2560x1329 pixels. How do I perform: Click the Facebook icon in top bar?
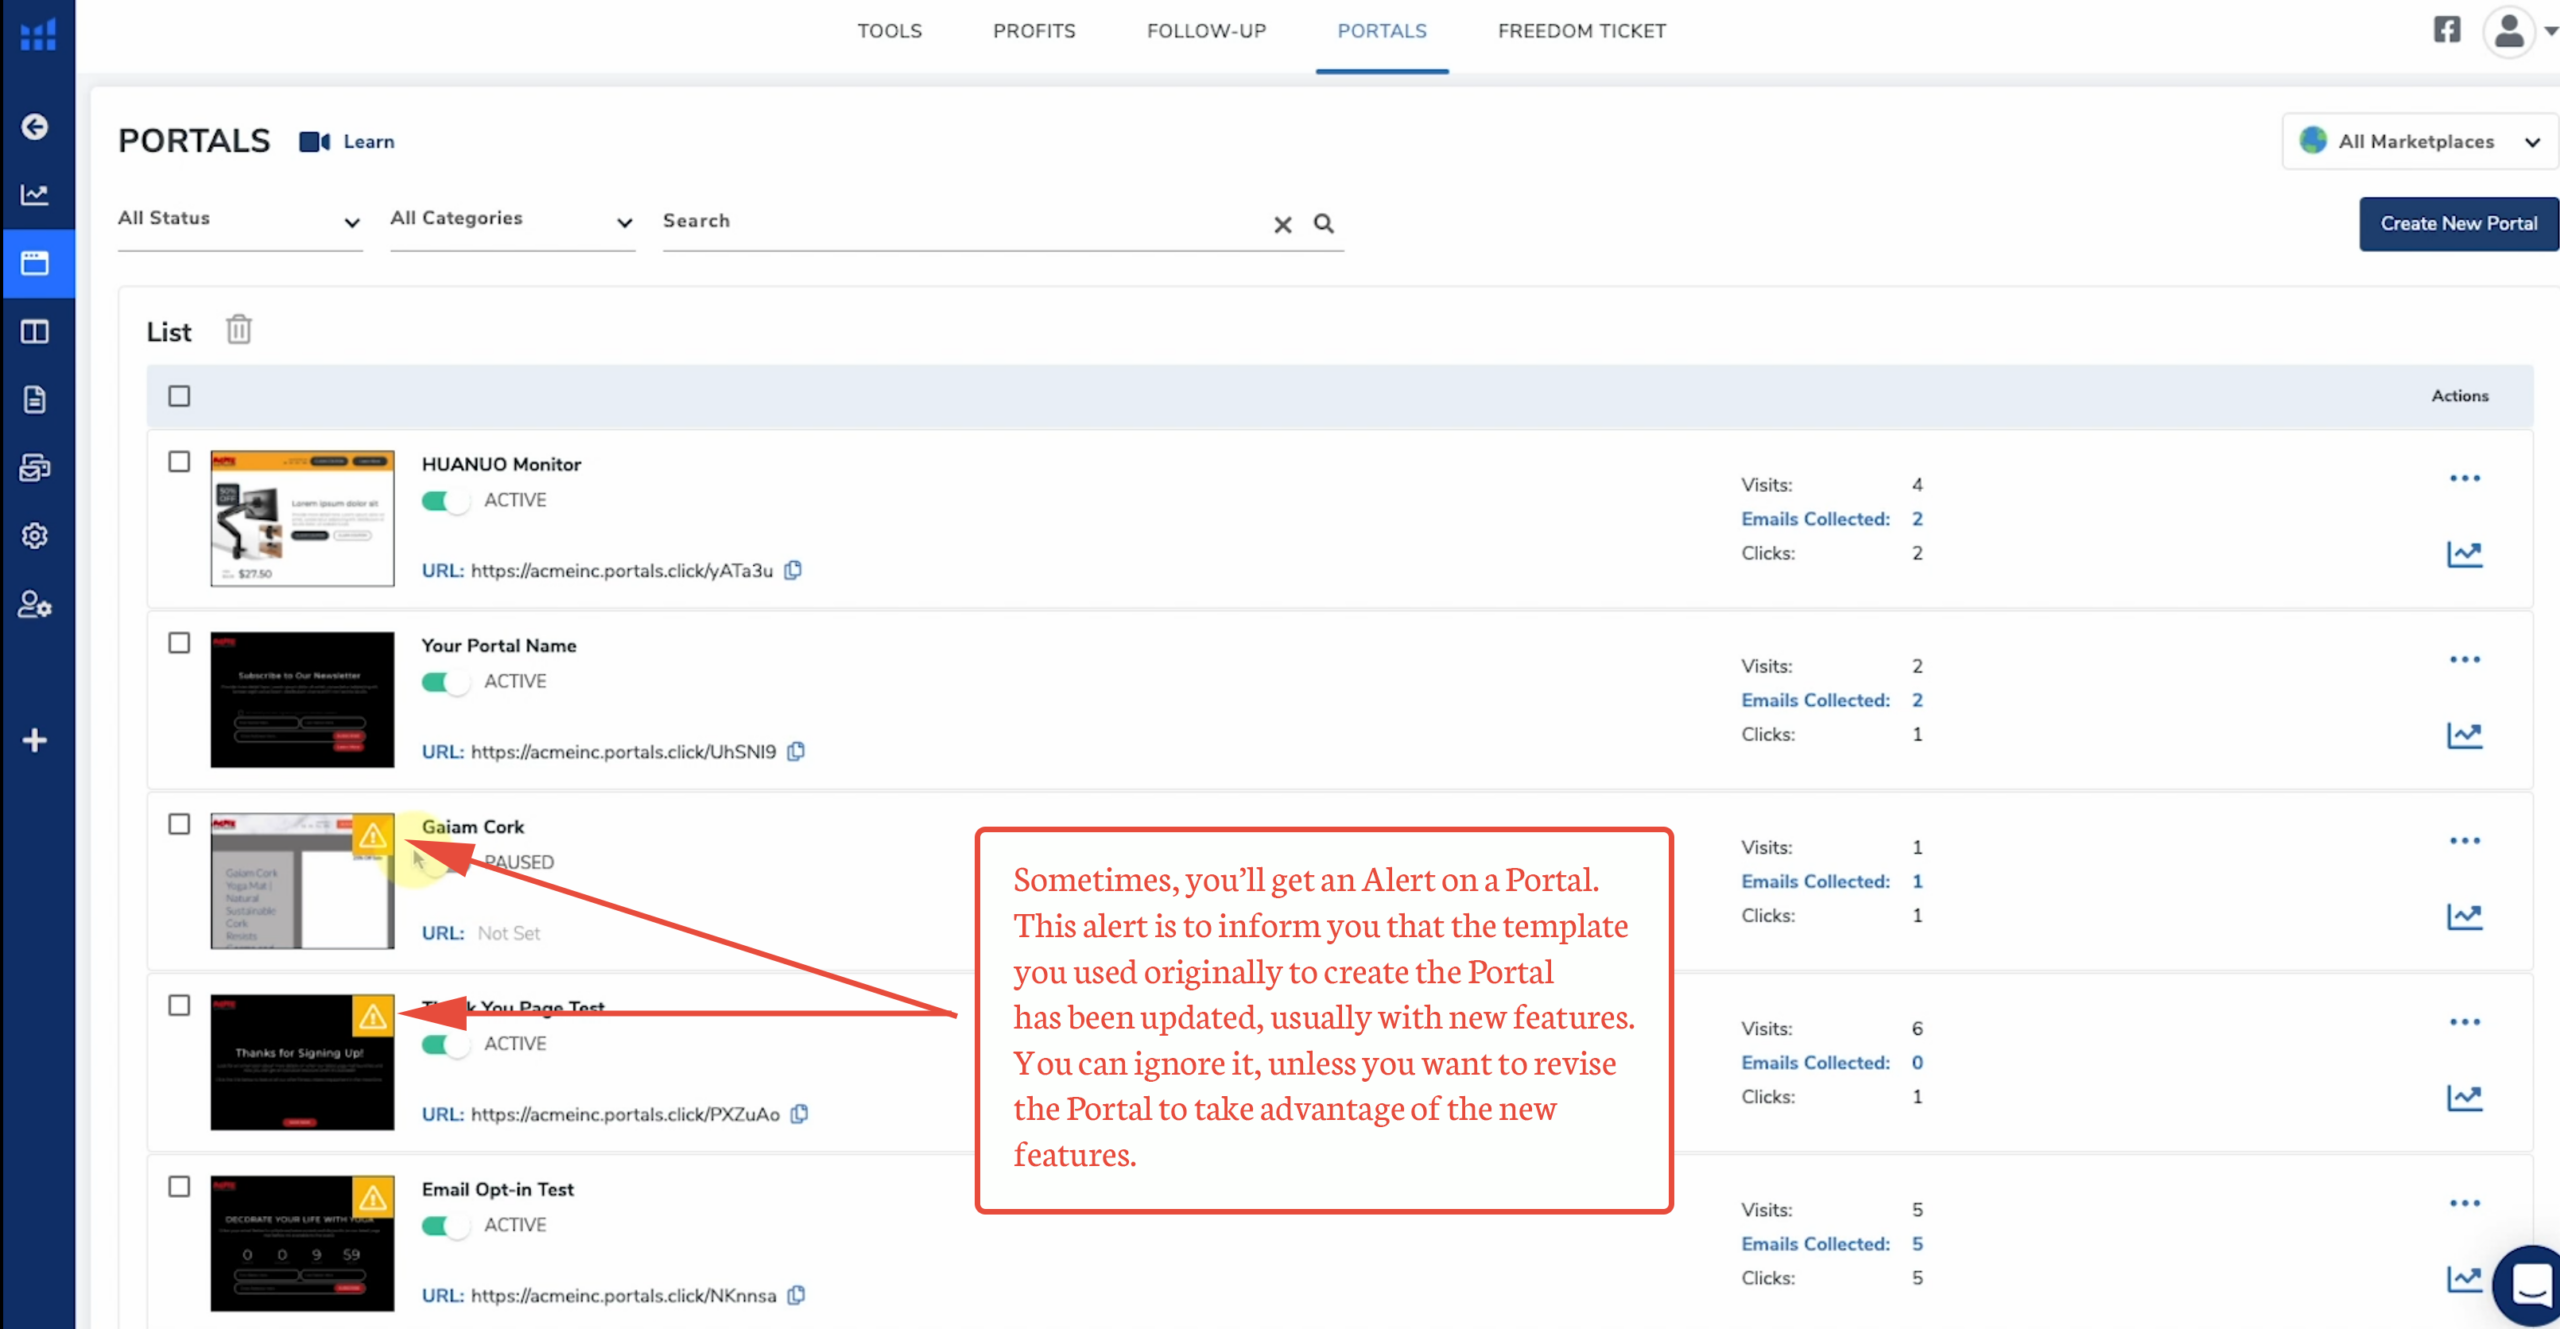[x=2446, y=30]
